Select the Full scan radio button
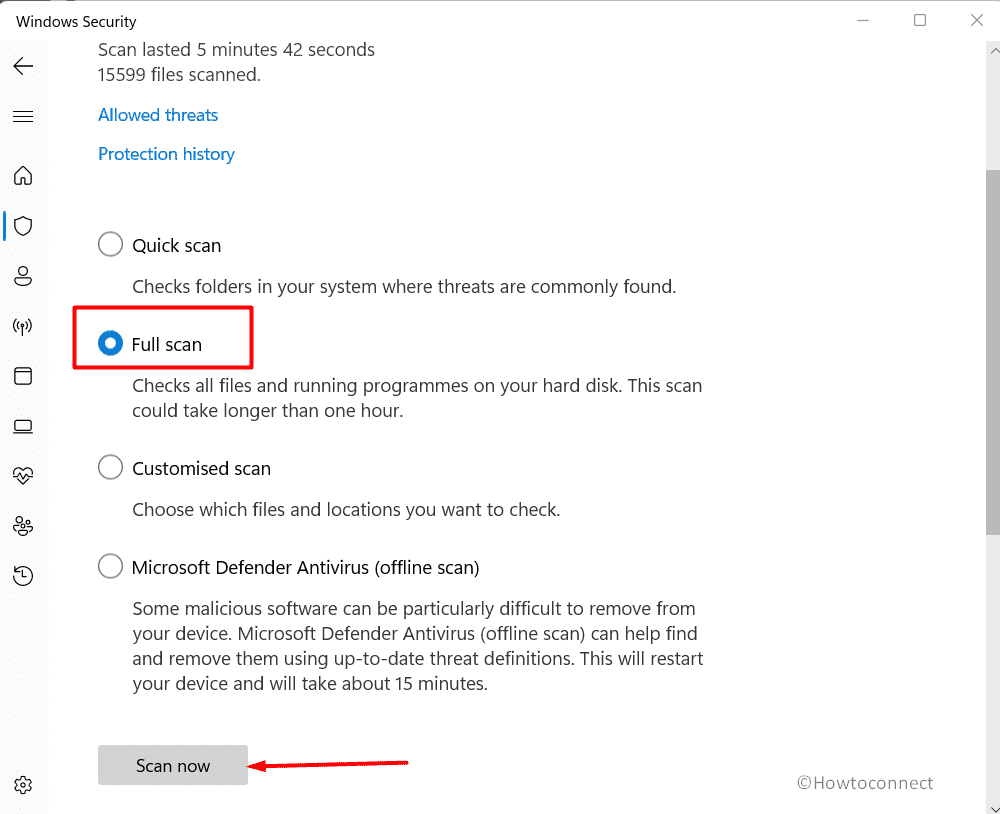This screenshot has width=1000, height=814. click(110, 344)
